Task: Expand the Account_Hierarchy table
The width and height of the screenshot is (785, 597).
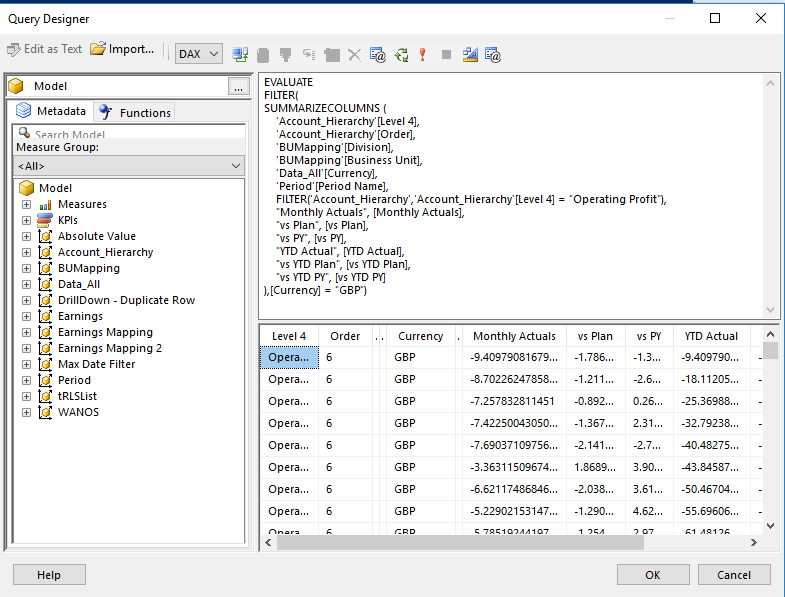Action: pos(27,252)
